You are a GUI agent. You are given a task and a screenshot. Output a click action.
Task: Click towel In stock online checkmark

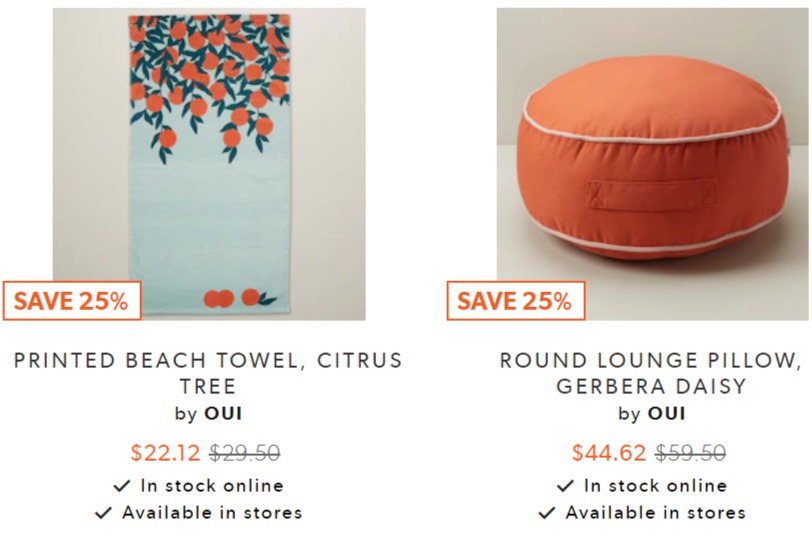click(122, 486)
